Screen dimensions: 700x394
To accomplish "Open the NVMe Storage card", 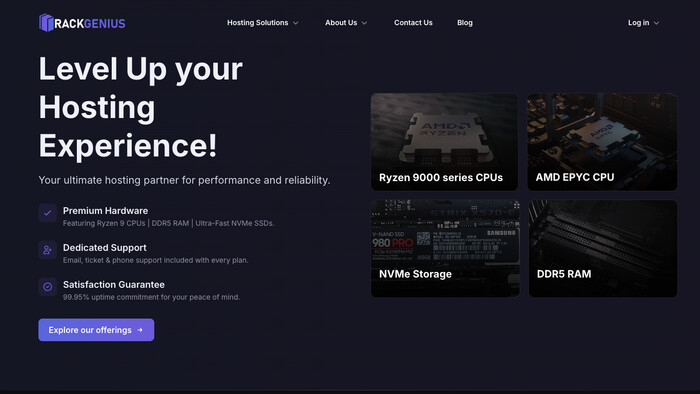I will [445, 249].
